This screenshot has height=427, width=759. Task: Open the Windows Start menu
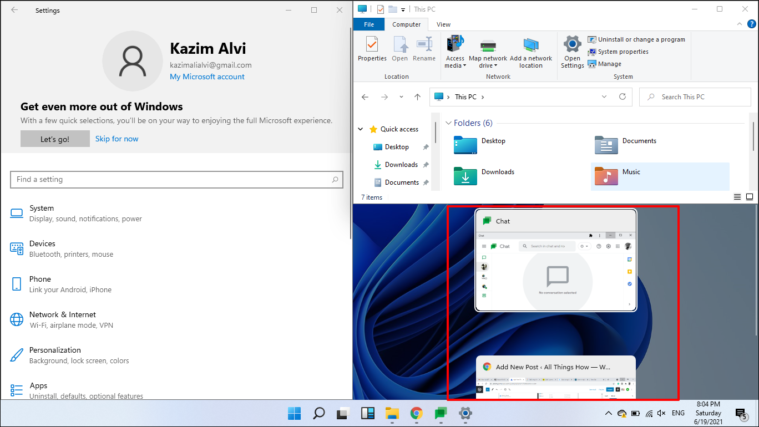(294, 413)
